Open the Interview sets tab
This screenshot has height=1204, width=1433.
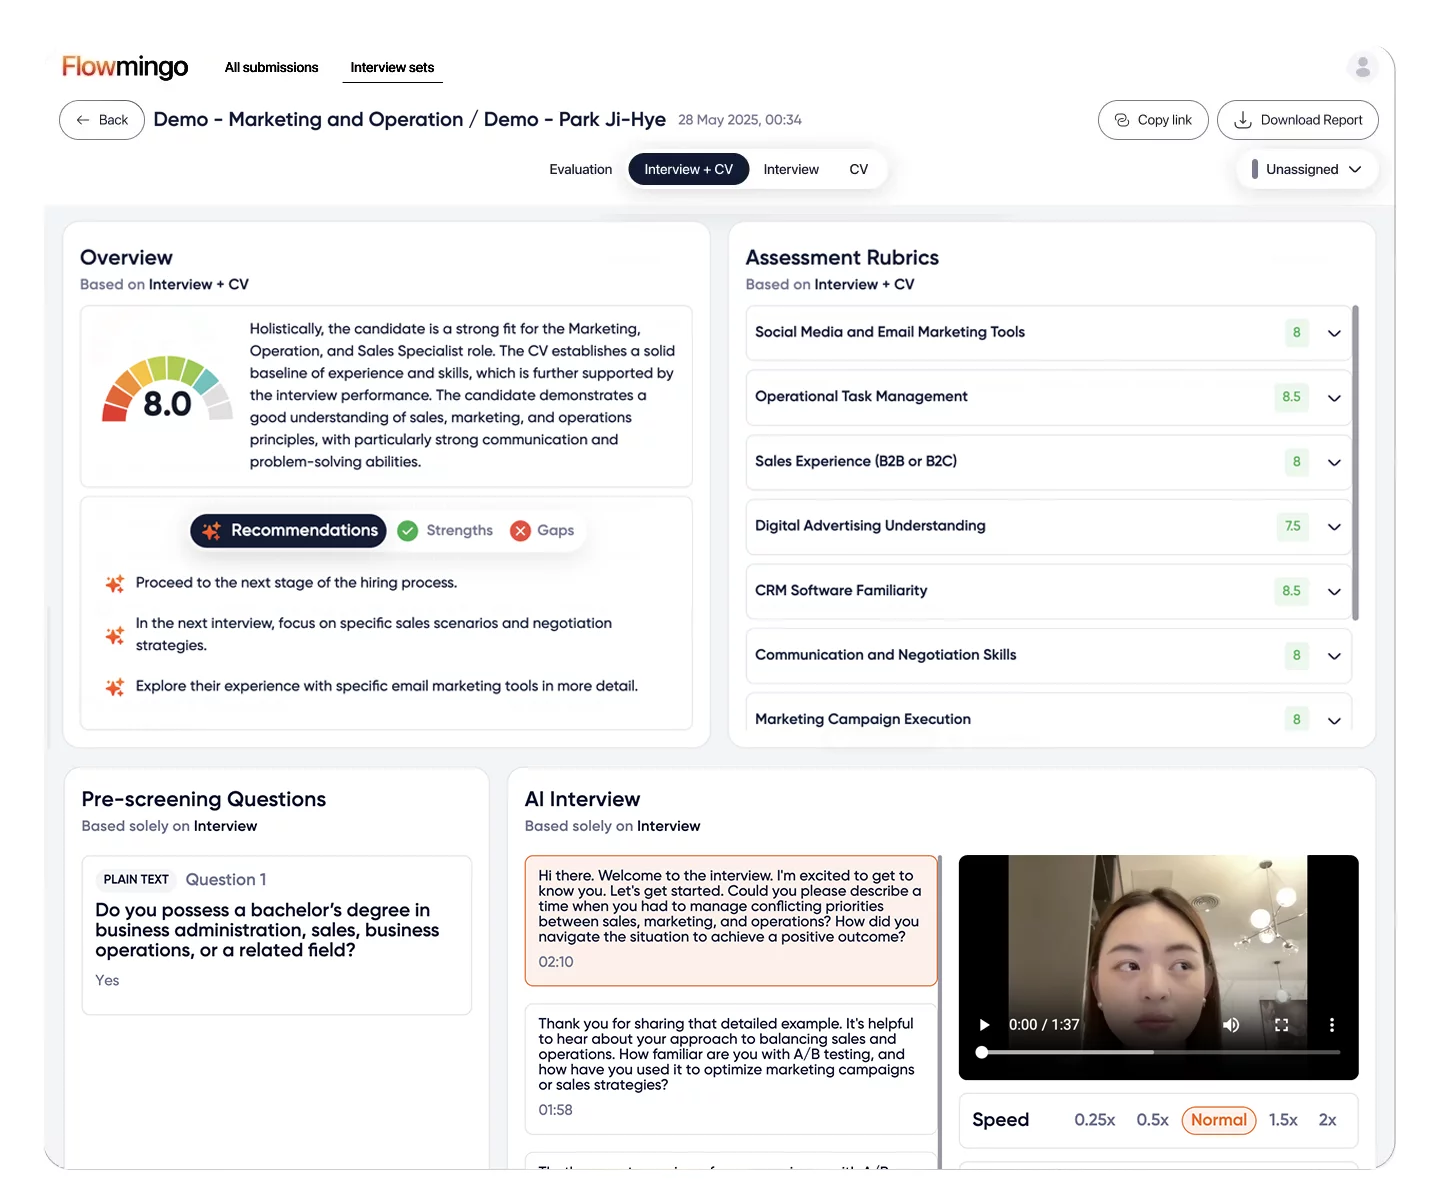pyautogui.click(x=392, y=67)
